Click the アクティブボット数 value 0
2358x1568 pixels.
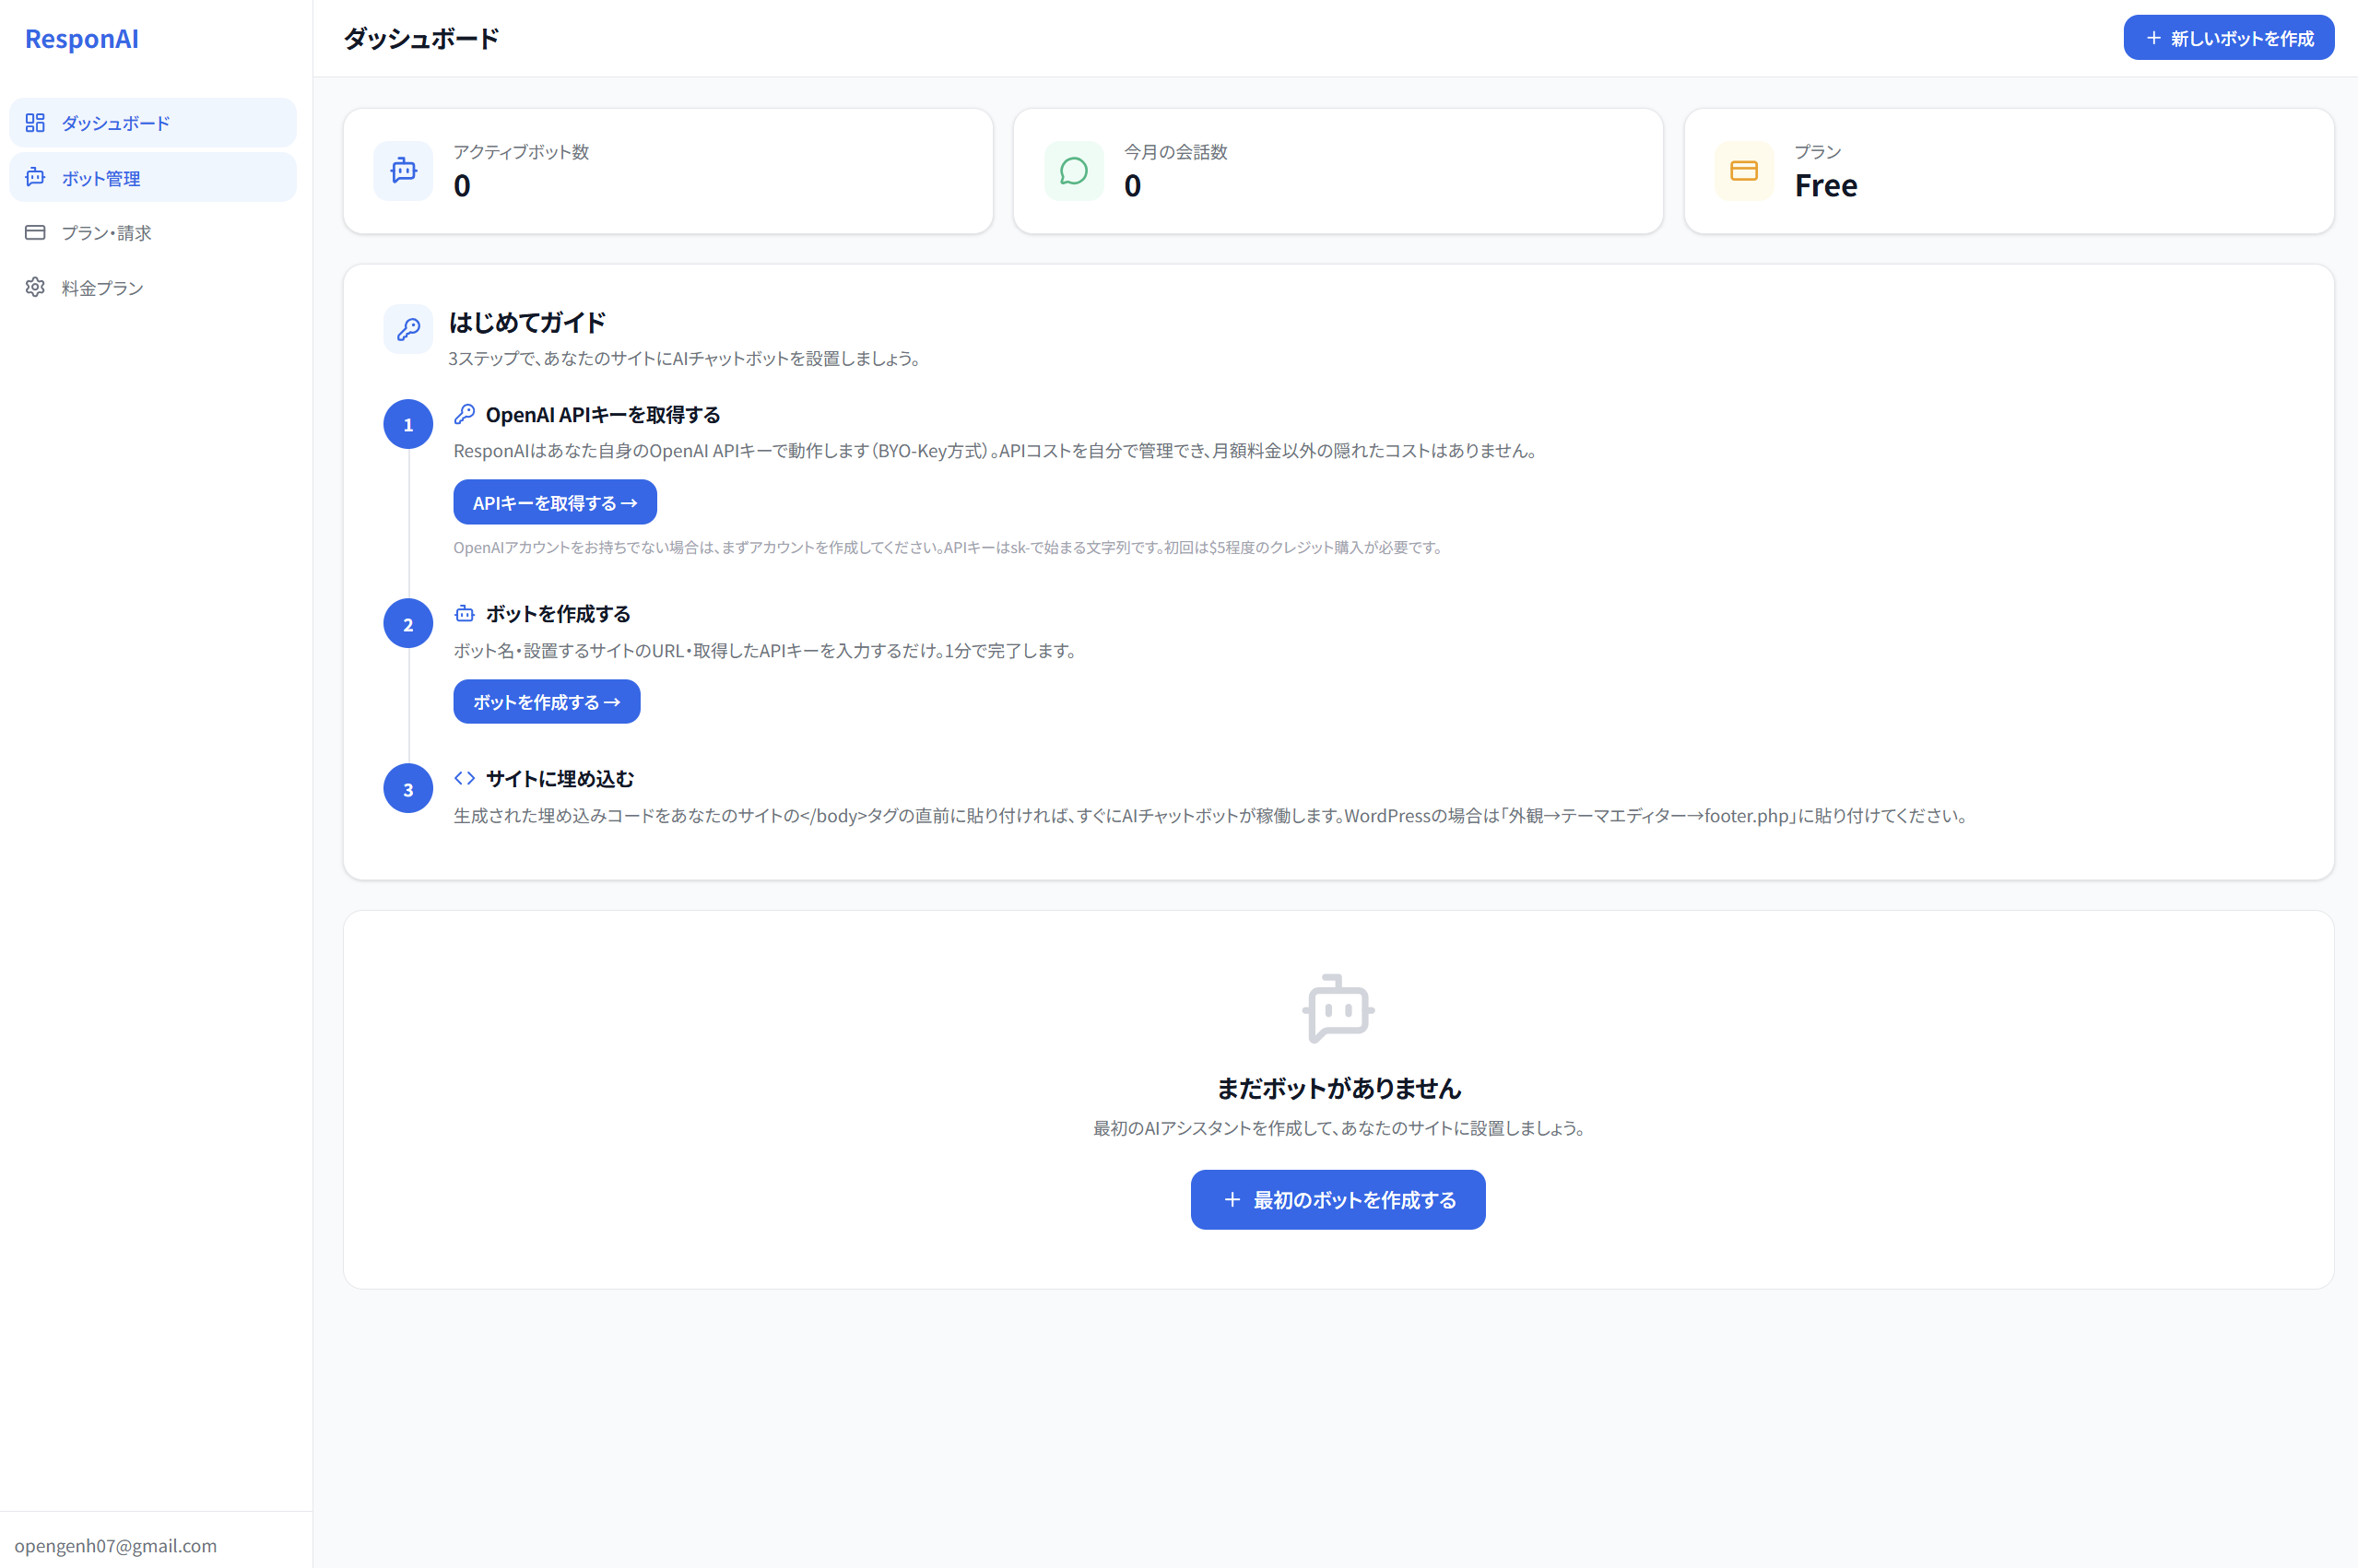462,186
